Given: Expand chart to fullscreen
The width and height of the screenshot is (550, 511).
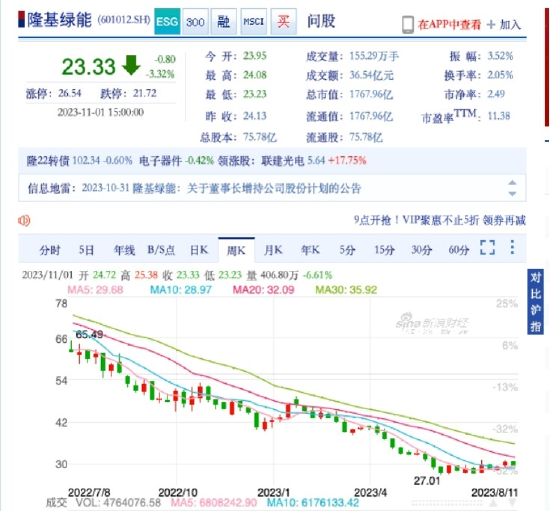Looking at the screenshot, I should (488, 247).
